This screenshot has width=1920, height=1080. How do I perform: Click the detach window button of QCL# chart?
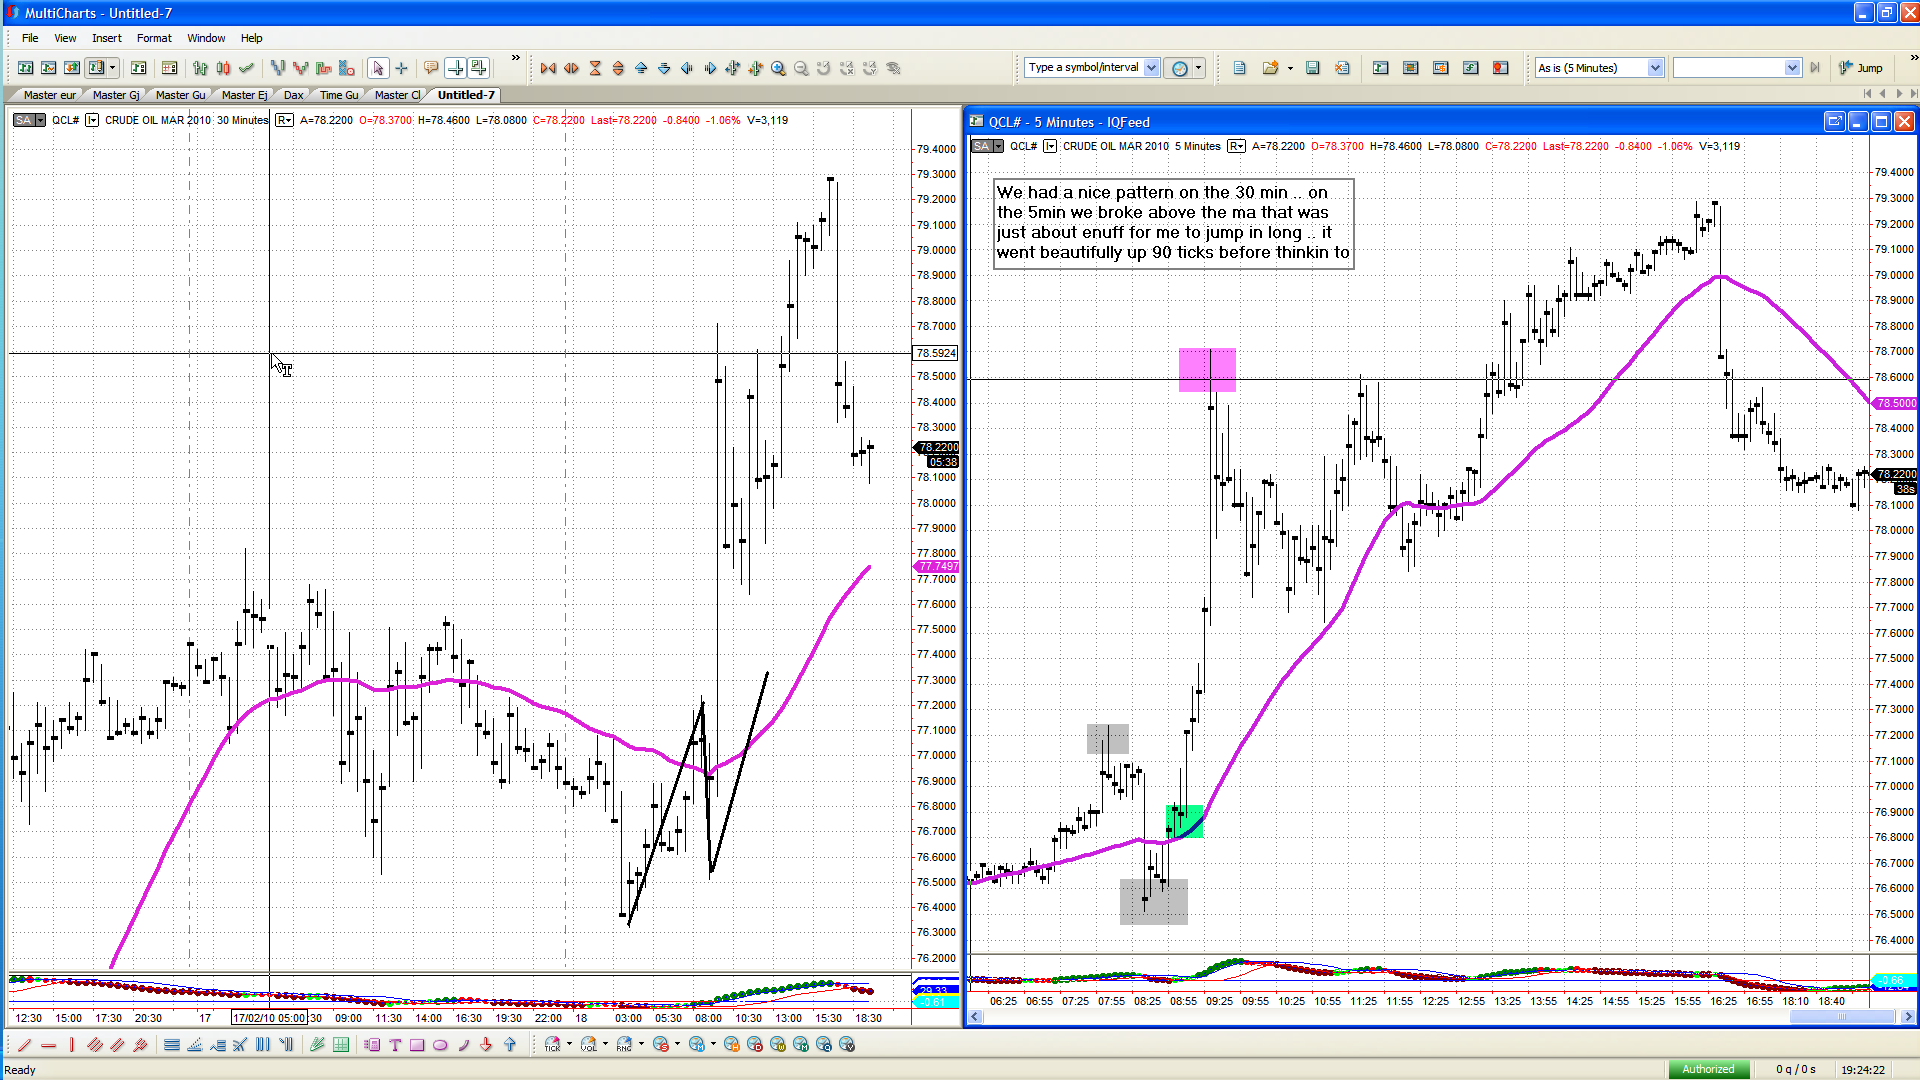1834,121
